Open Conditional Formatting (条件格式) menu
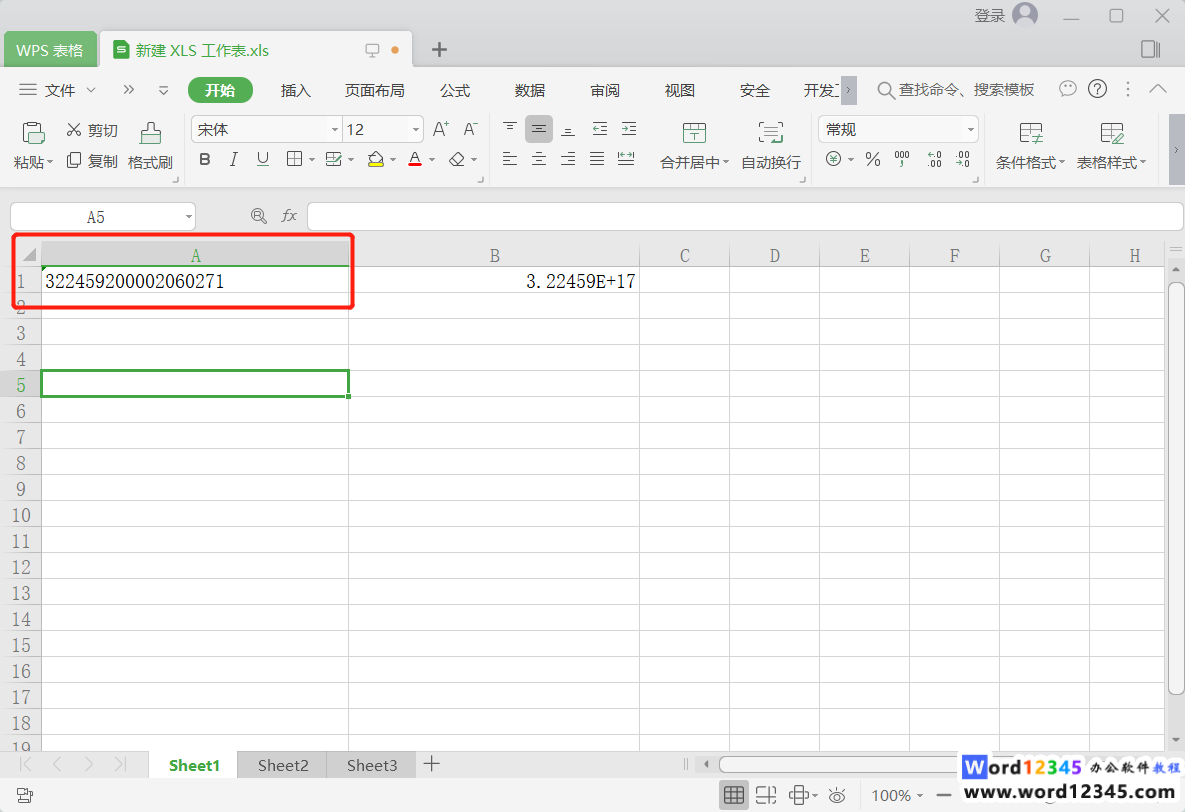 click(x=1030, y=145)
